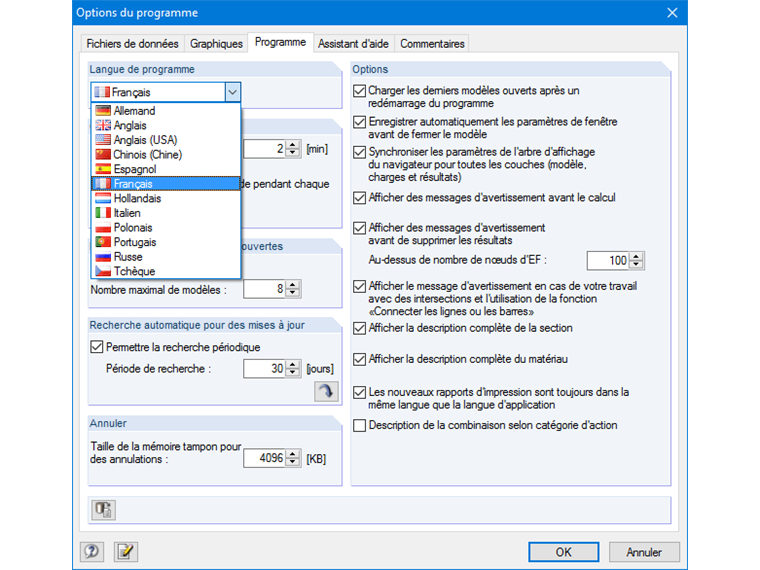Choose Russe language option
This screenshot has height=570, width=760.
(x=166, y=256)
